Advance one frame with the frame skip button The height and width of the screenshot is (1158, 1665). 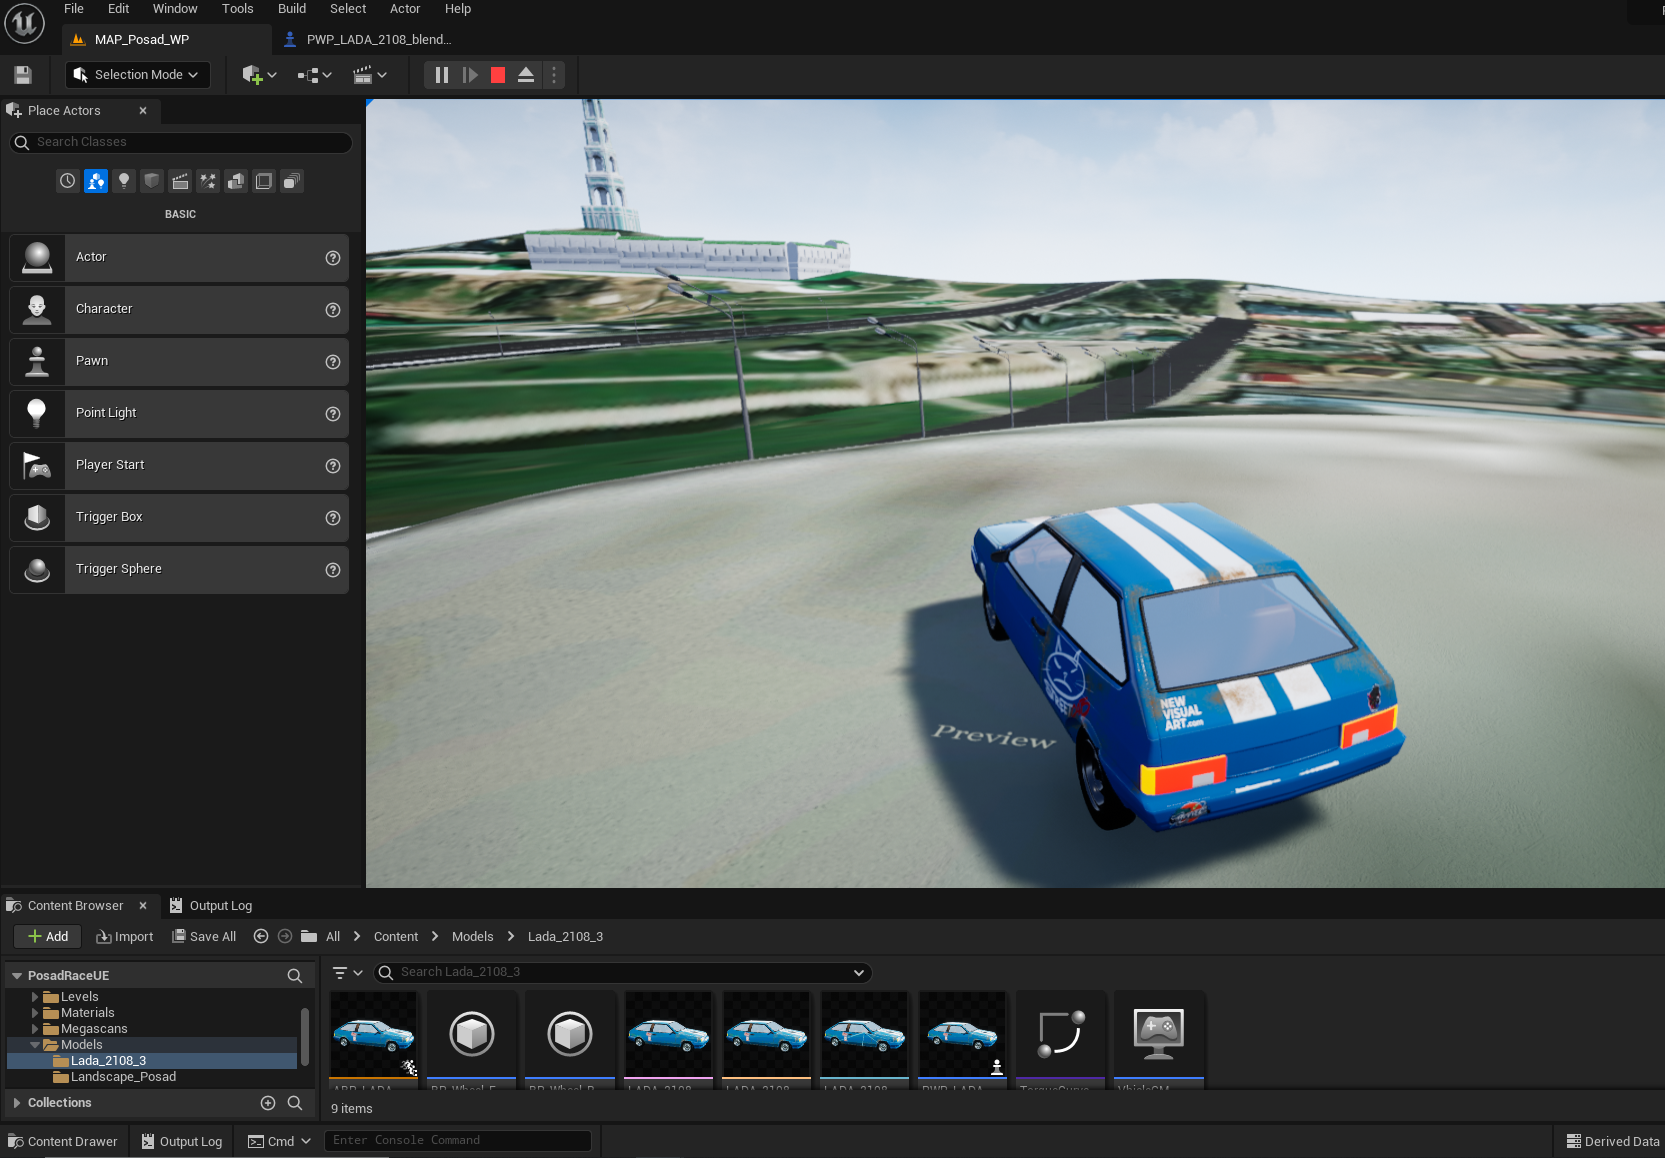pyautogui.click(x=470, y=75)
